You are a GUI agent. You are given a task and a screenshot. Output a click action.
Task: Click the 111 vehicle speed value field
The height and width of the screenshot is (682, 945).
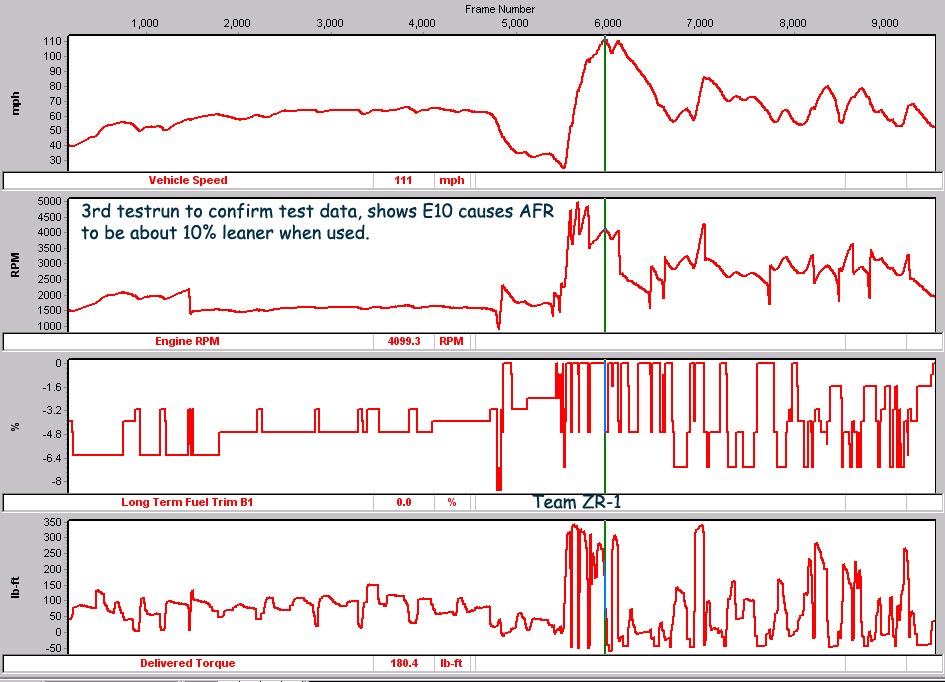tap(403, 181)
